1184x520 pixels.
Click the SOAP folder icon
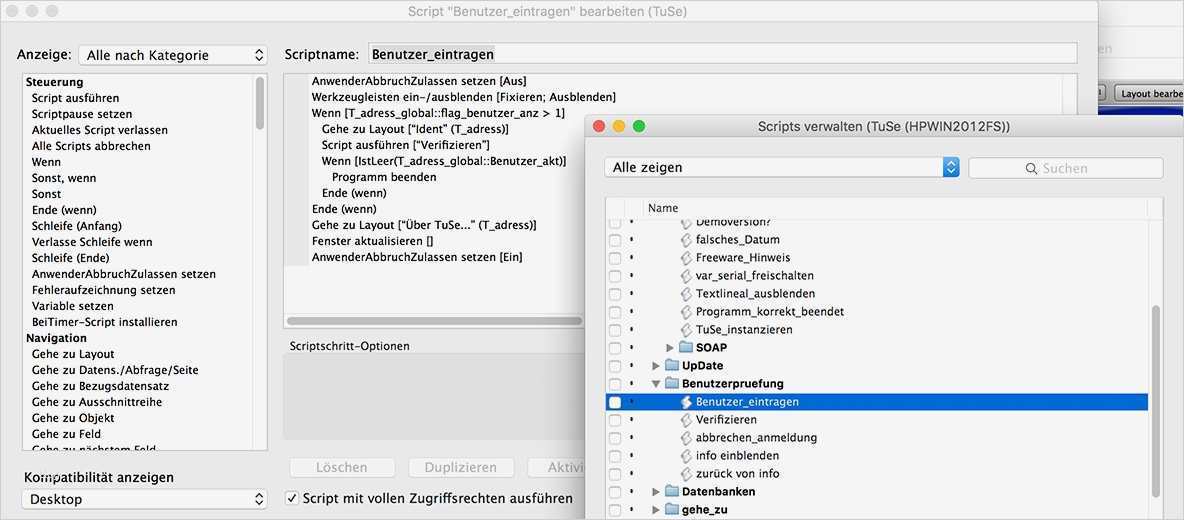[686, 347]
